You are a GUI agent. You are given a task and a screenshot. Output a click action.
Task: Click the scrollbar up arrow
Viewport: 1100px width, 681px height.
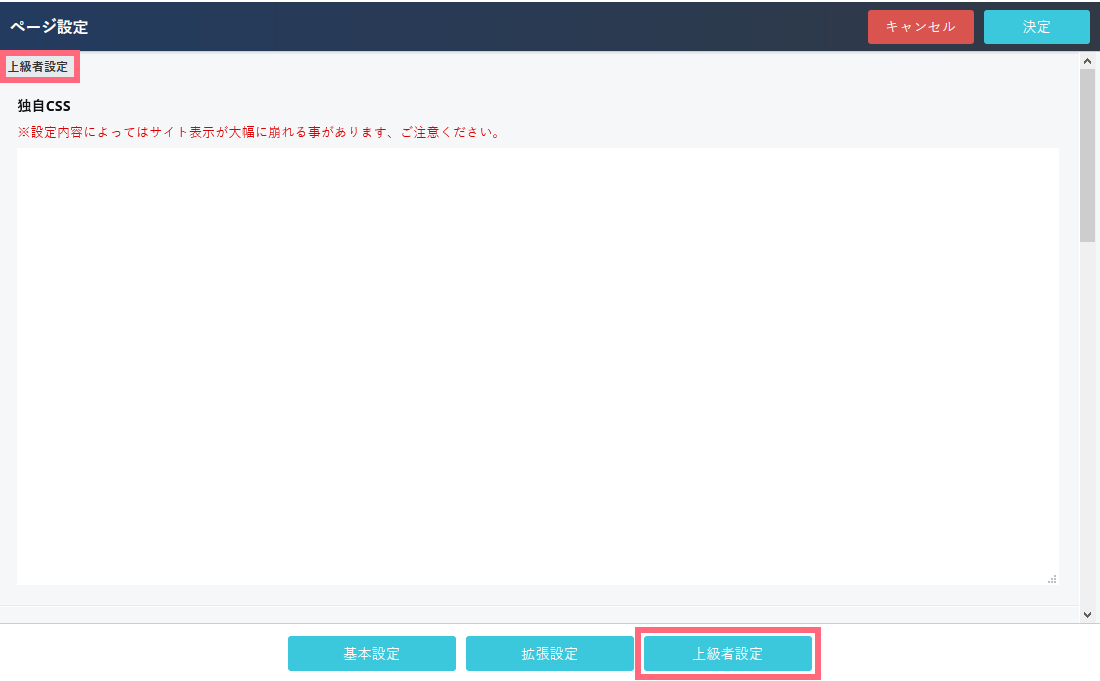coord(1087,61)
